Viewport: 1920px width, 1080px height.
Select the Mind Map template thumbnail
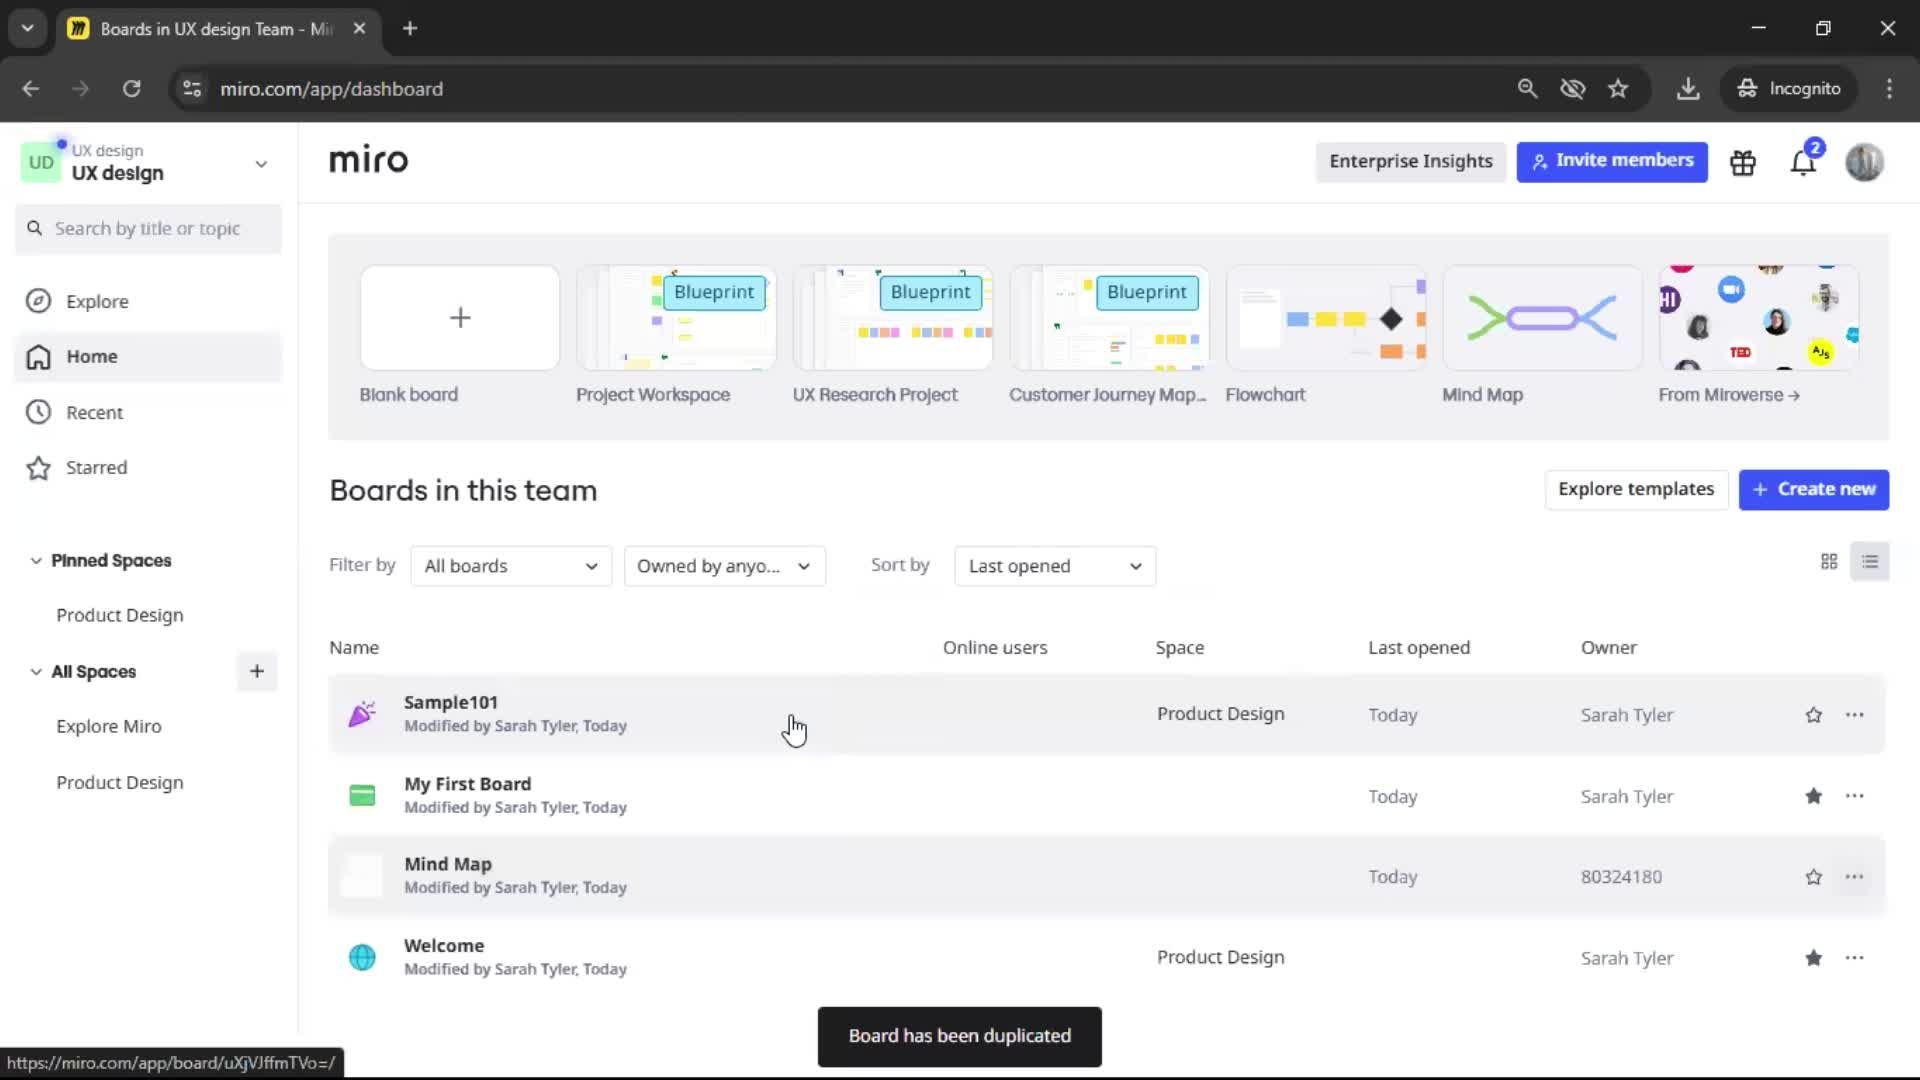pos(1542,318)
